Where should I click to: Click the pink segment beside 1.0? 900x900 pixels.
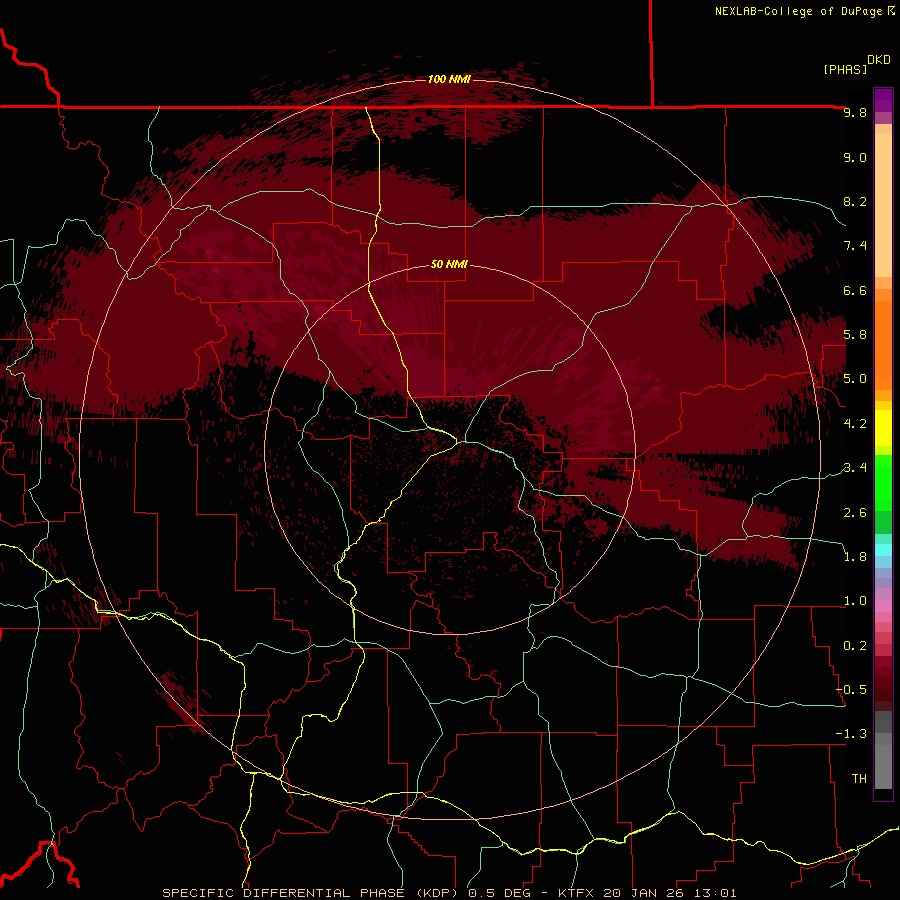883,606
